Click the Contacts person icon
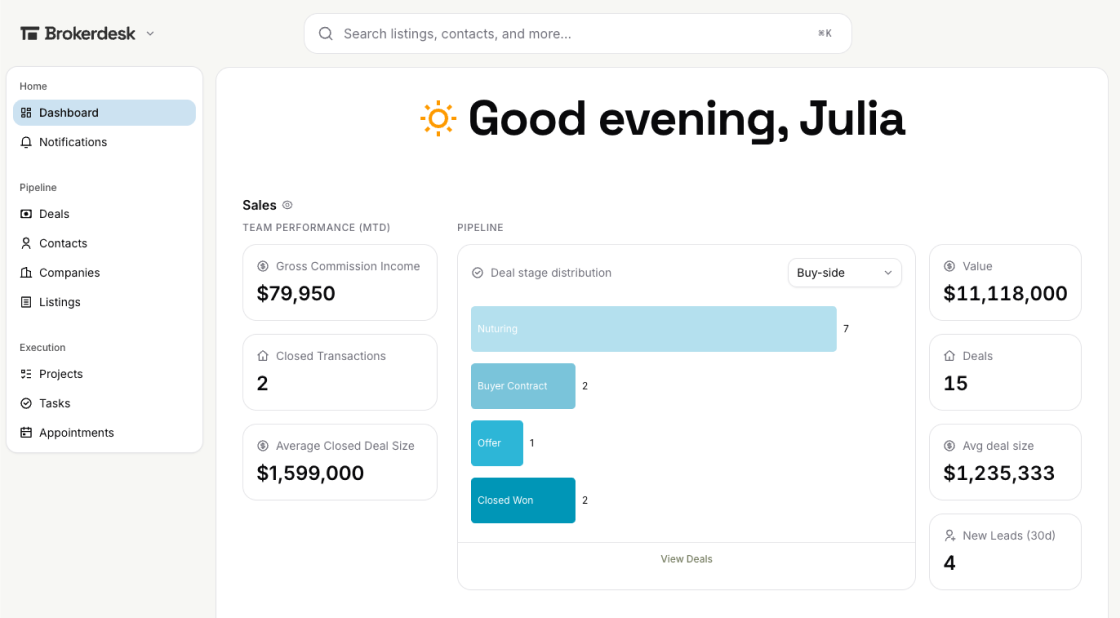Viewport: 1120px width, 618px height. coord(24,243)
